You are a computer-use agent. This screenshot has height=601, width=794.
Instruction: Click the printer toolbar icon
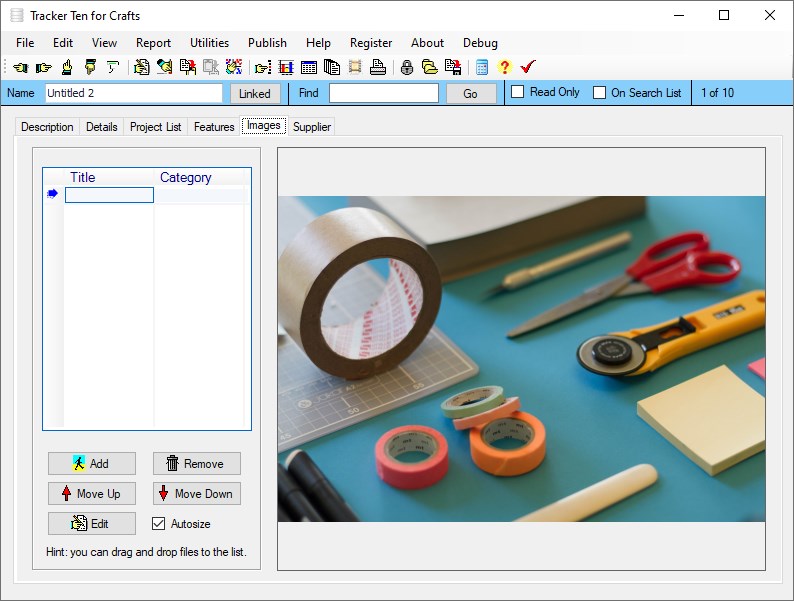click(x=377, y=67)
